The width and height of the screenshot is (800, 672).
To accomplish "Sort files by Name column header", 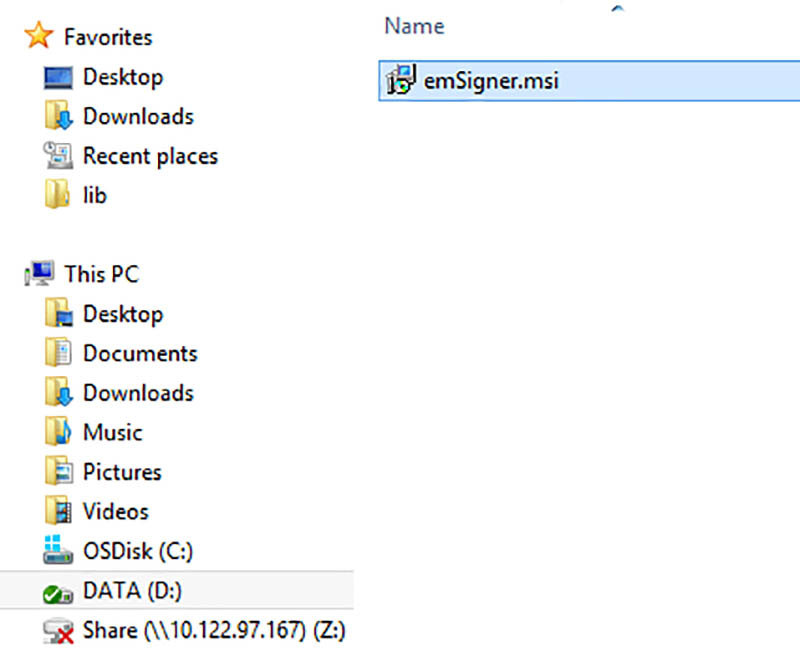I will (x=414, y=26).
